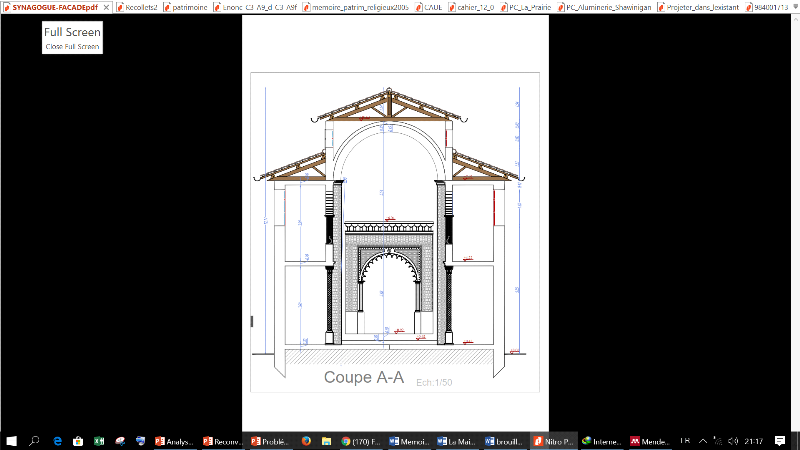Click the taskbar clock showing 21:17
800x450 pixels.
[x=753, y=440]
